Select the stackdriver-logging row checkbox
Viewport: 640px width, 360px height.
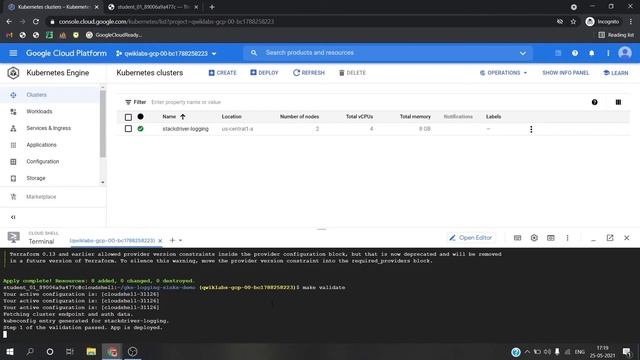click(x=128, y=129)
